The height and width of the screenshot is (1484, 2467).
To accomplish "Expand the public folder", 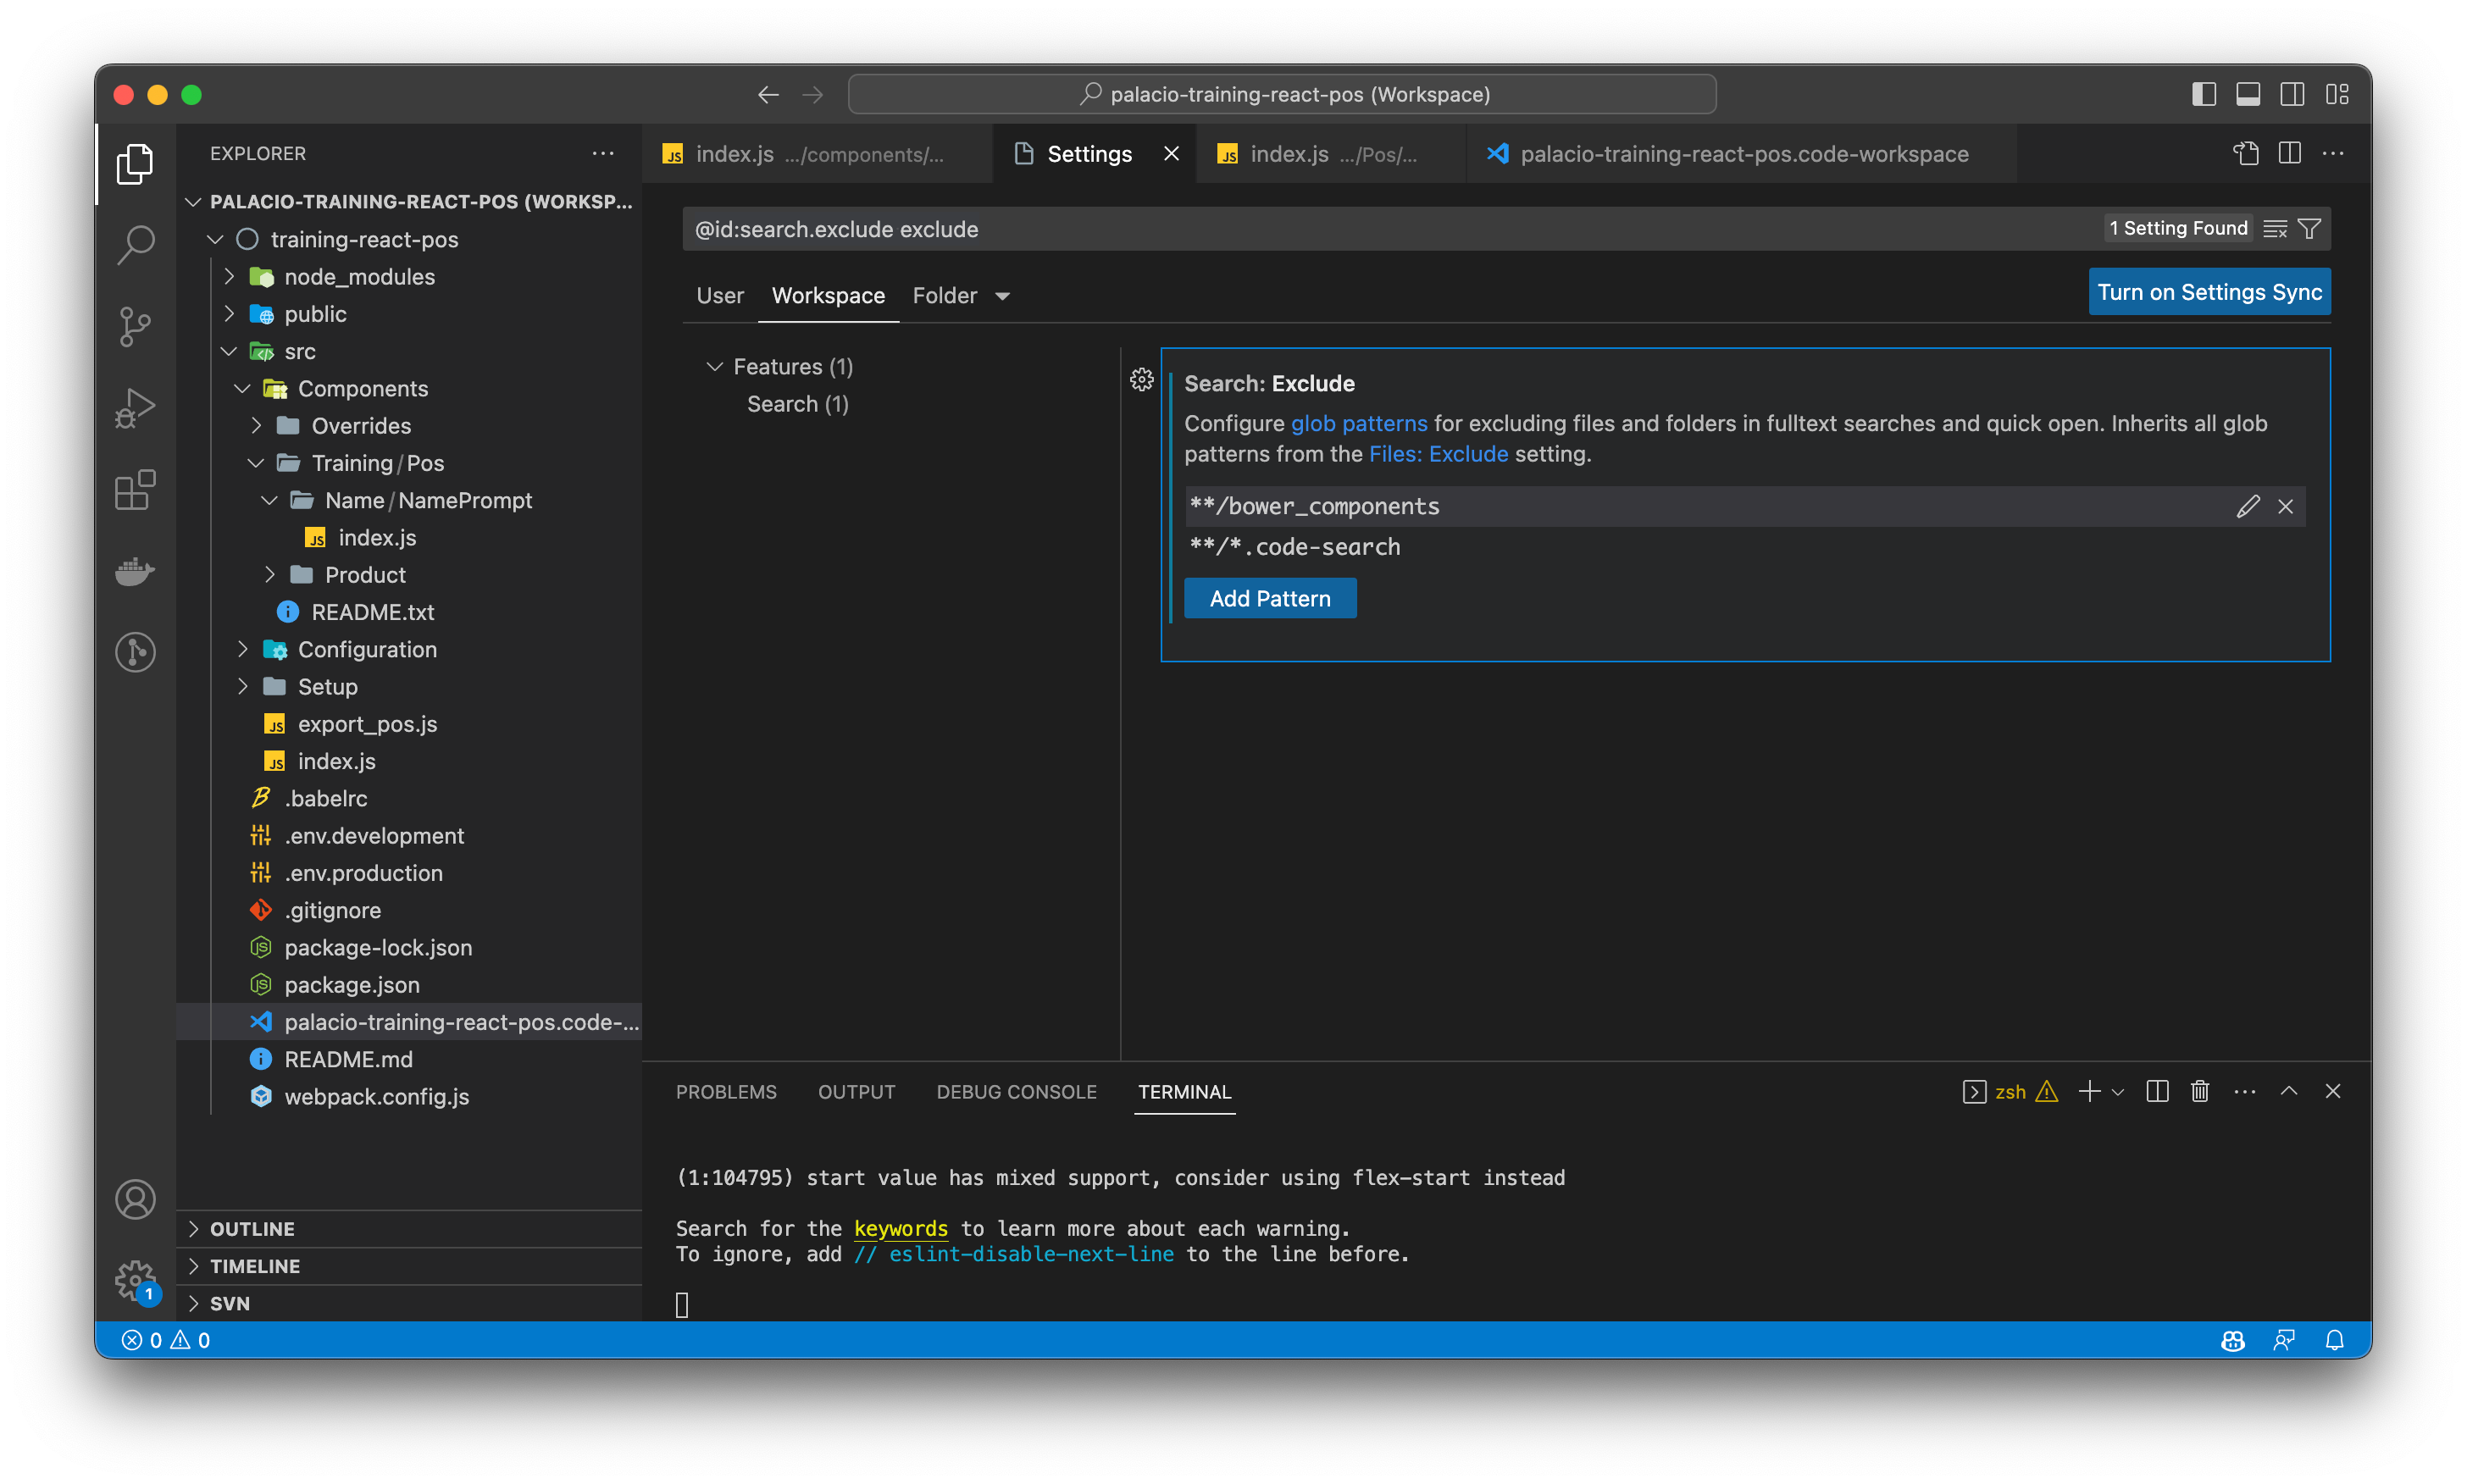I will point(229,314).
